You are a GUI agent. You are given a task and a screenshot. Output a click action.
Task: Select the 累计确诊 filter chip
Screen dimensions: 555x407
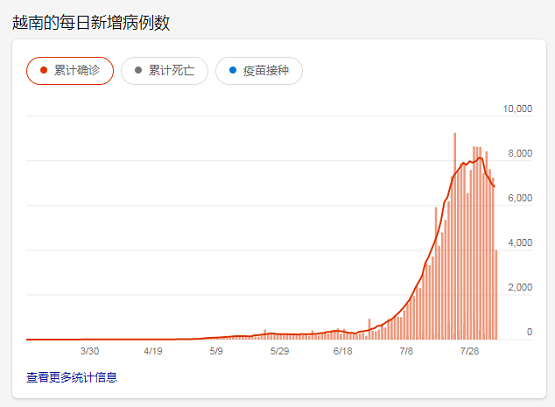[70, 71]
